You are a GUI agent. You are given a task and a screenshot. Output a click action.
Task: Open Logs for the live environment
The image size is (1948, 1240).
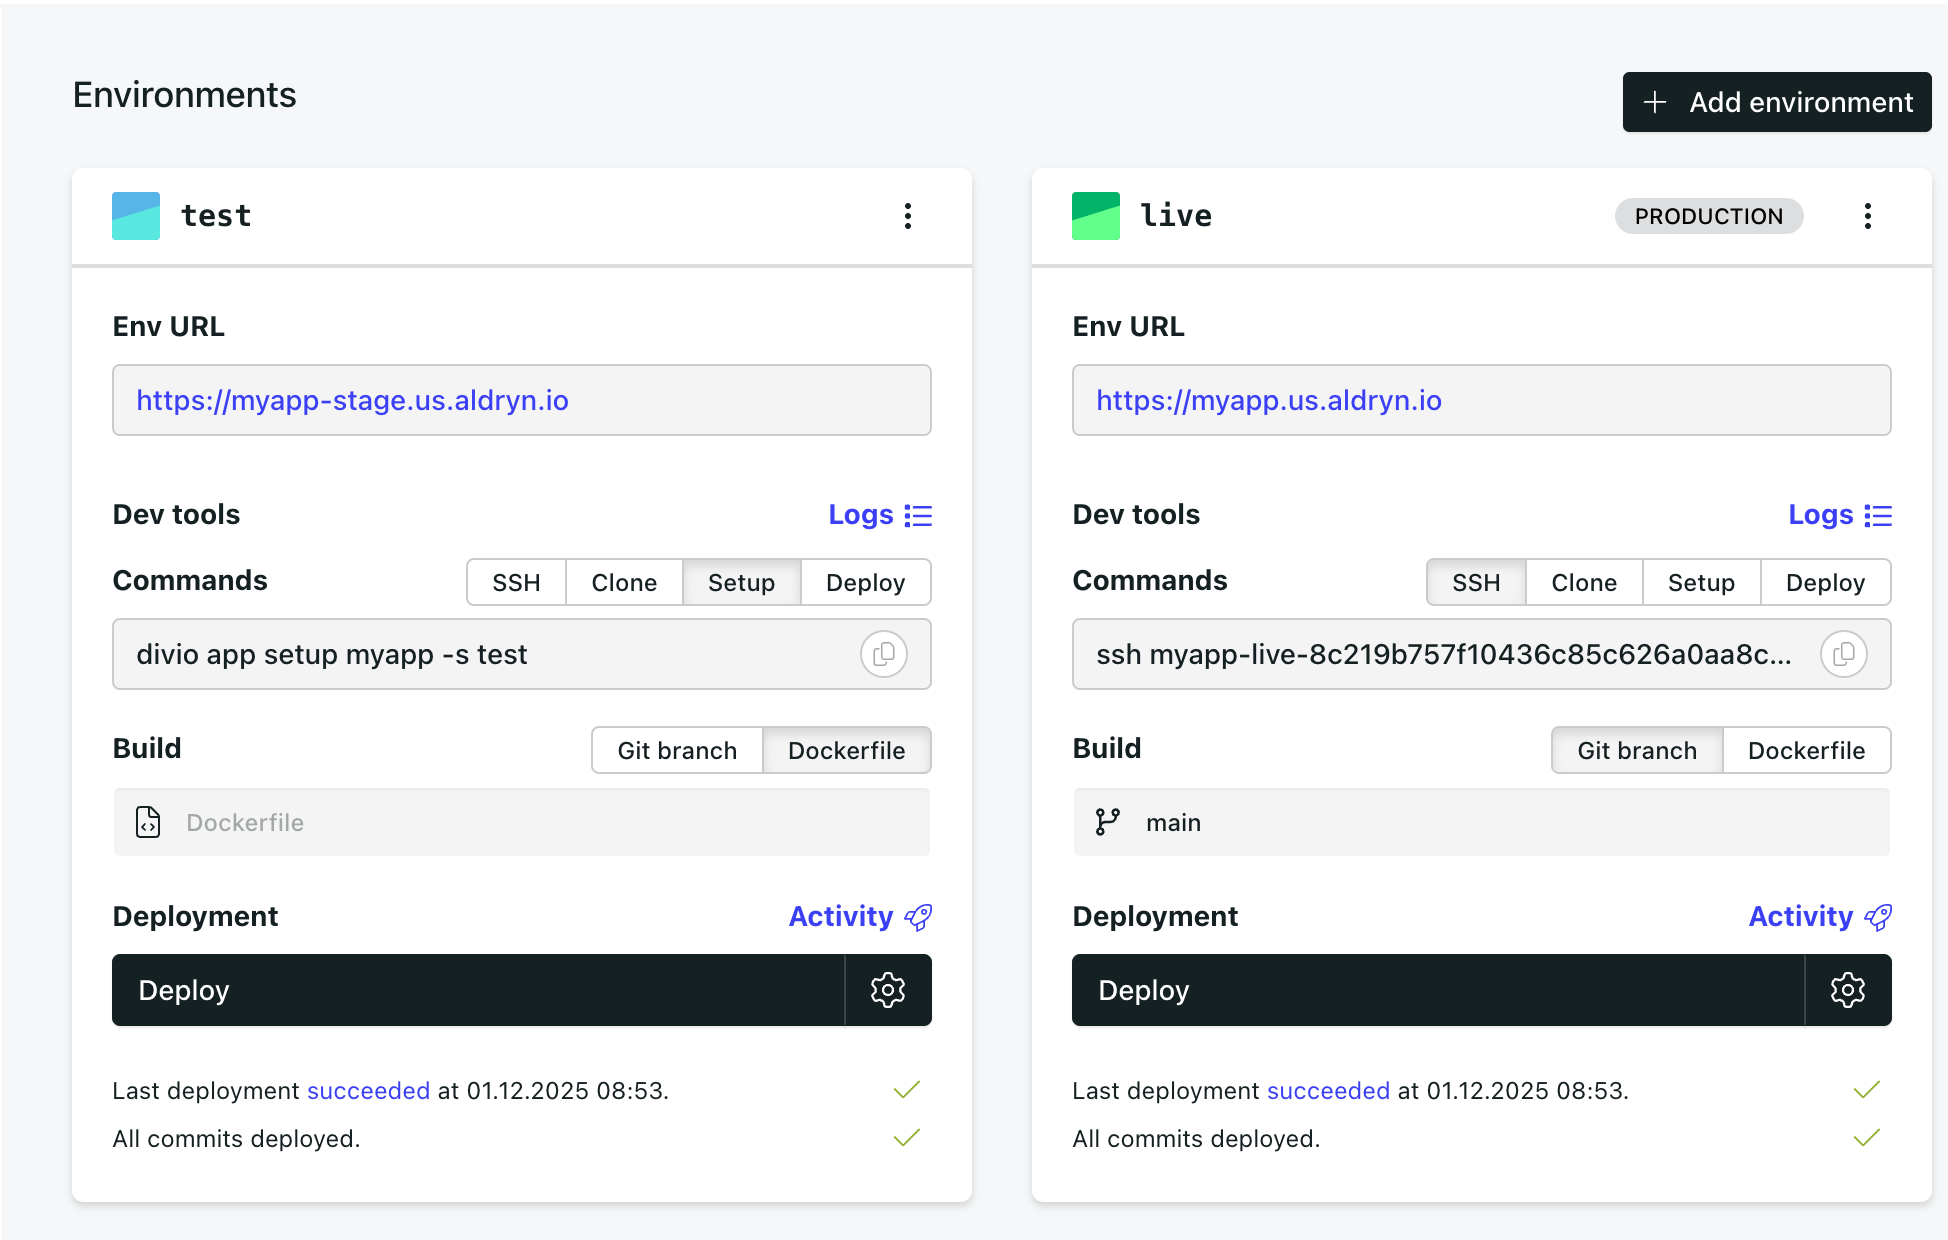[x=1839, y=515]
